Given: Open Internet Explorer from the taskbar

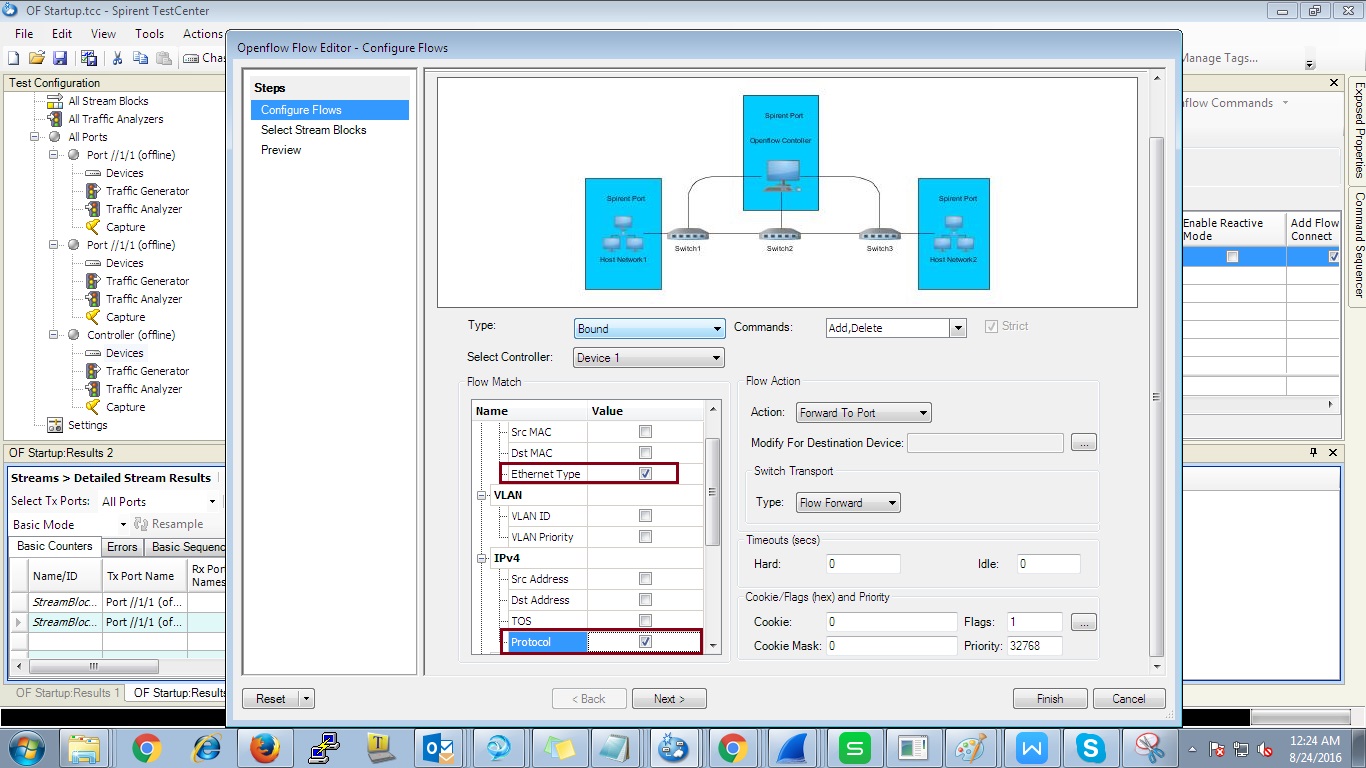Looking at the screenshot, I should pos(207,748).
